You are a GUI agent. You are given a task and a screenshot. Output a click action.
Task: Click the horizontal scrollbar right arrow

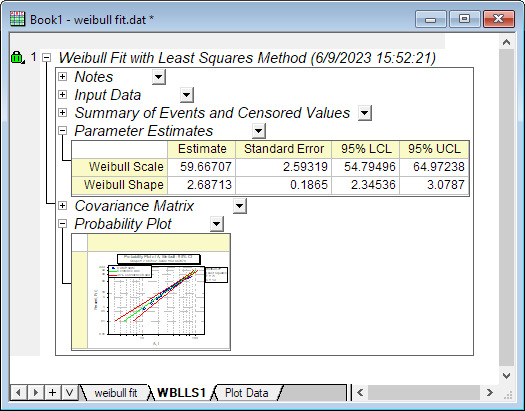pyautogui.click(x=490, y=392)
